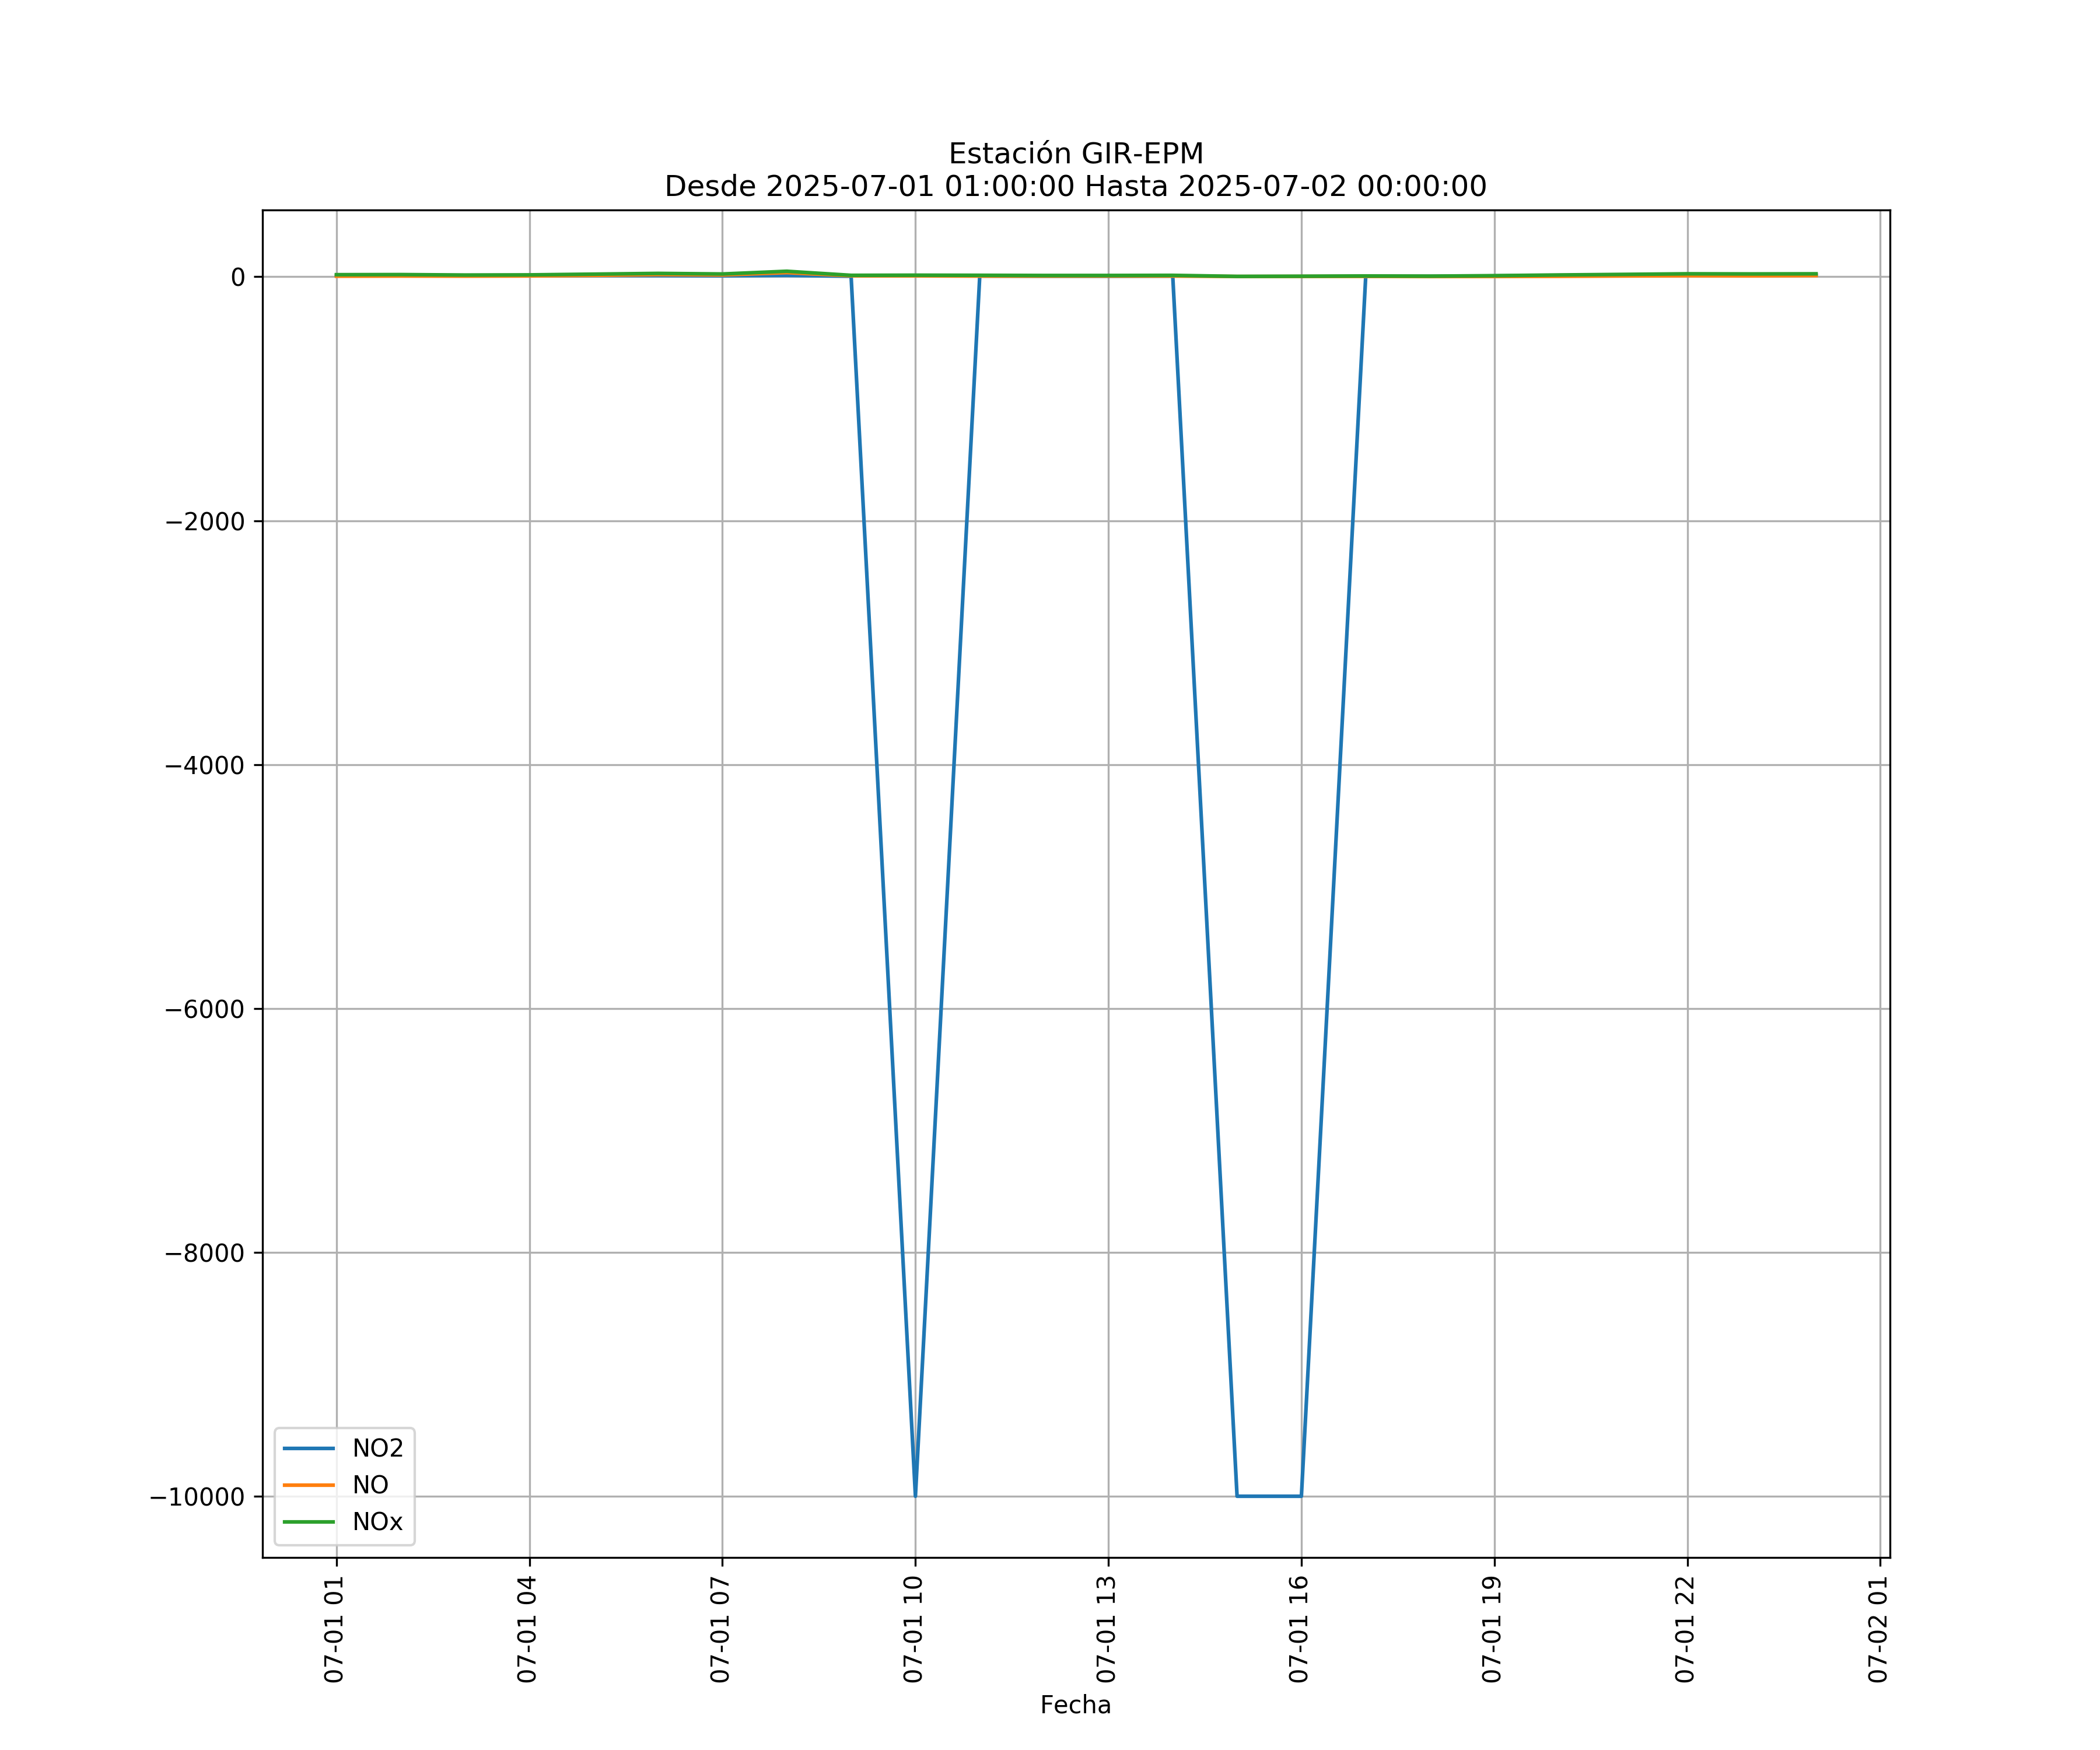Click the NO2 blue legend line swatch
Viewport: 2100px width, 1750px height.
[x=309, y=1448]
